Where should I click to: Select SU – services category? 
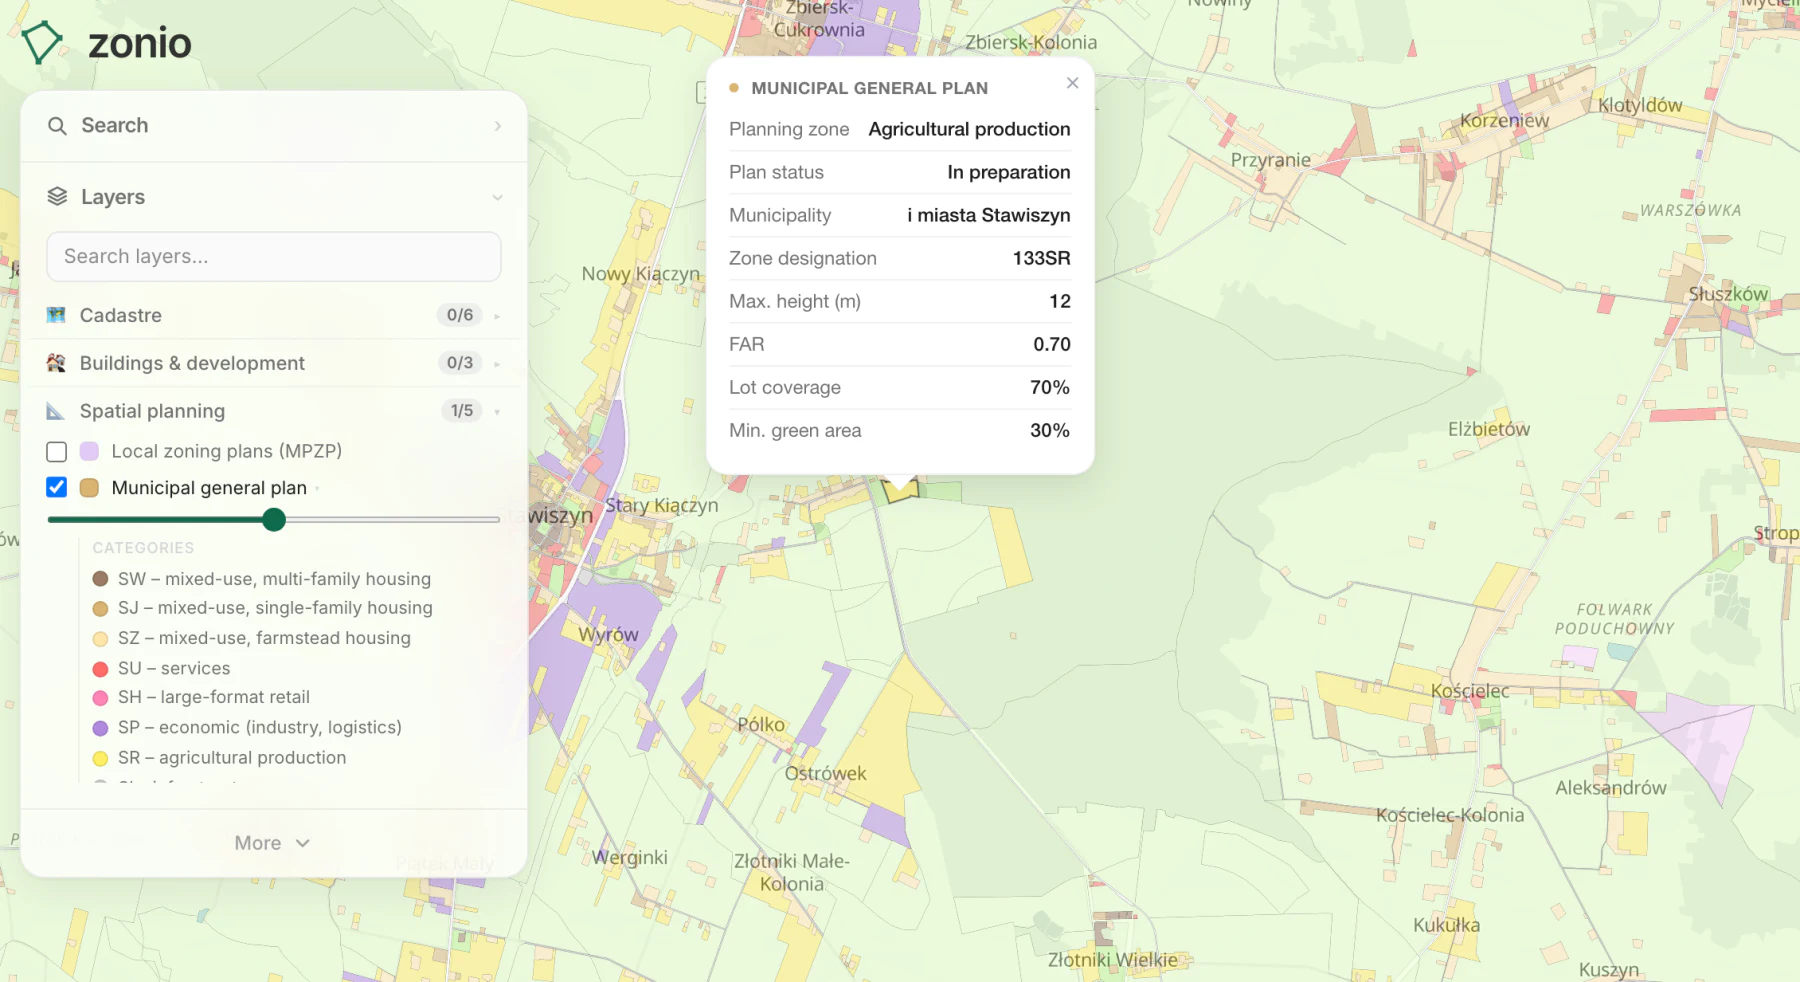(x=162, y=668)
